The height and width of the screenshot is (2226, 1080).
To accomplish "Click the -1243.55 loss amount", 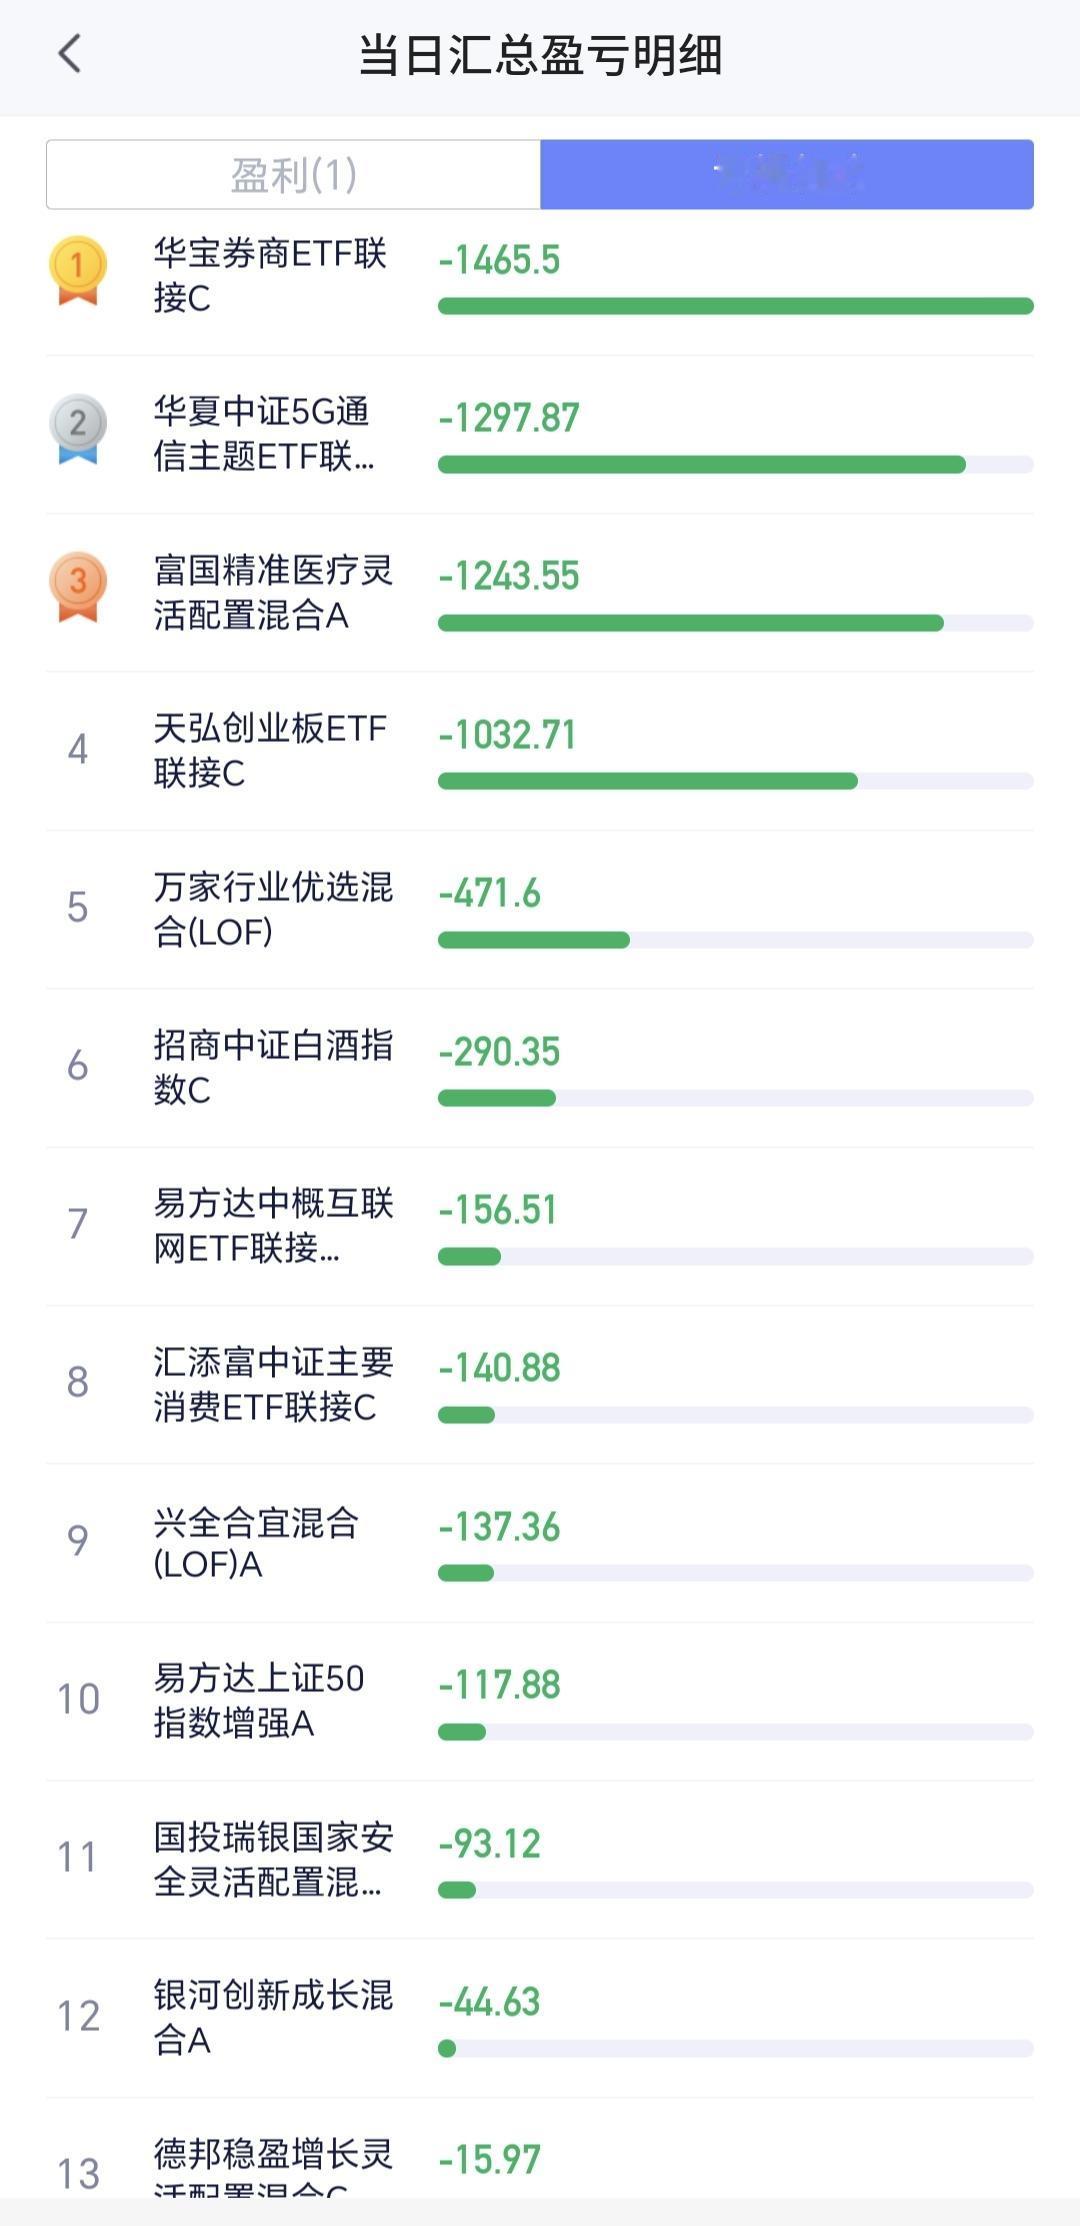I will click(x=509, y=576).
